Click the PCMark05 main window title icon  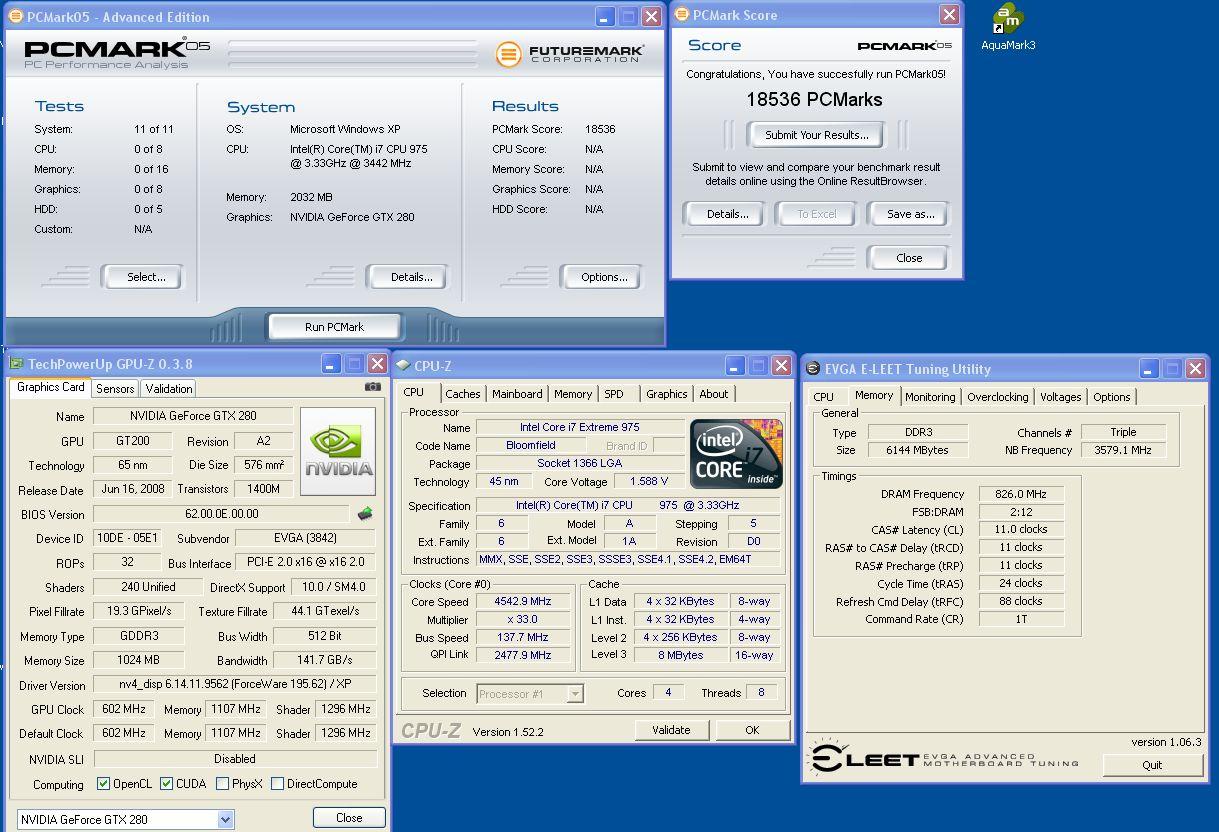click(16, 17)
